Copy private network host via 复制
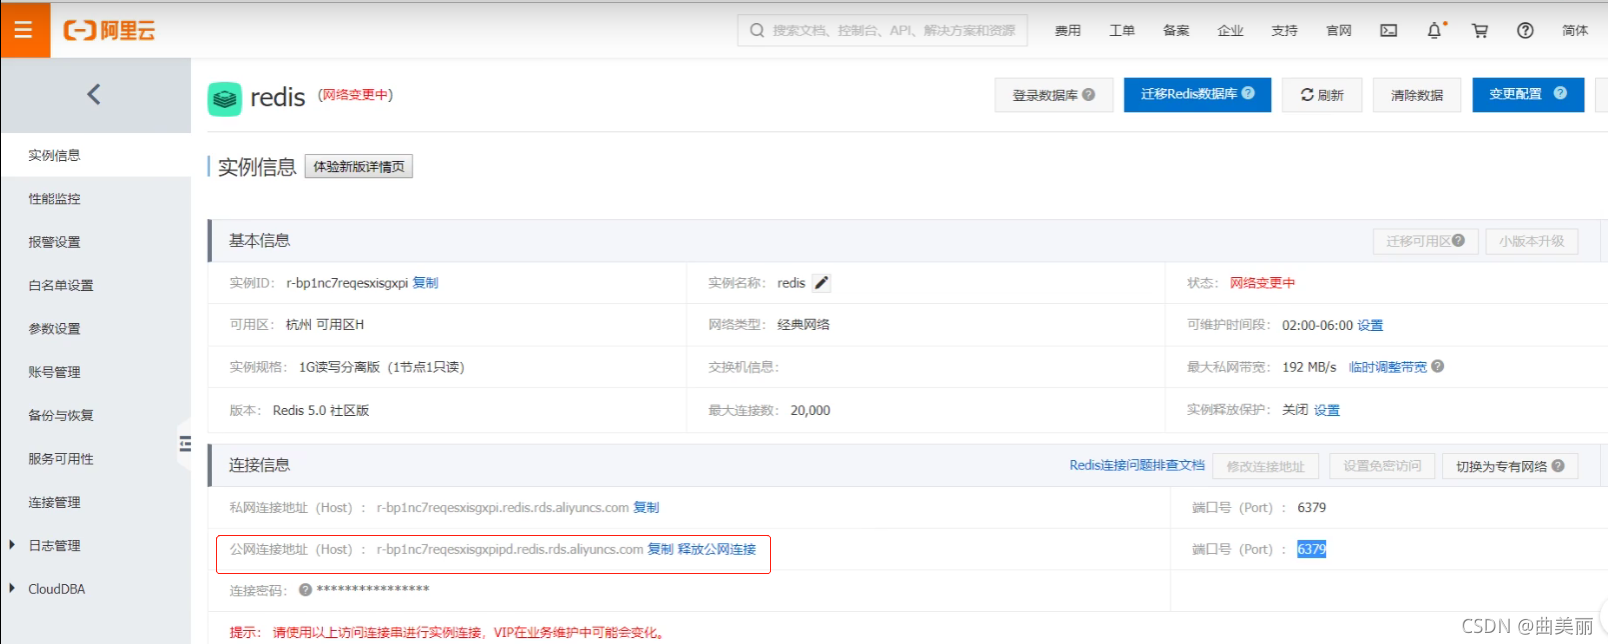 click(646, 508)
